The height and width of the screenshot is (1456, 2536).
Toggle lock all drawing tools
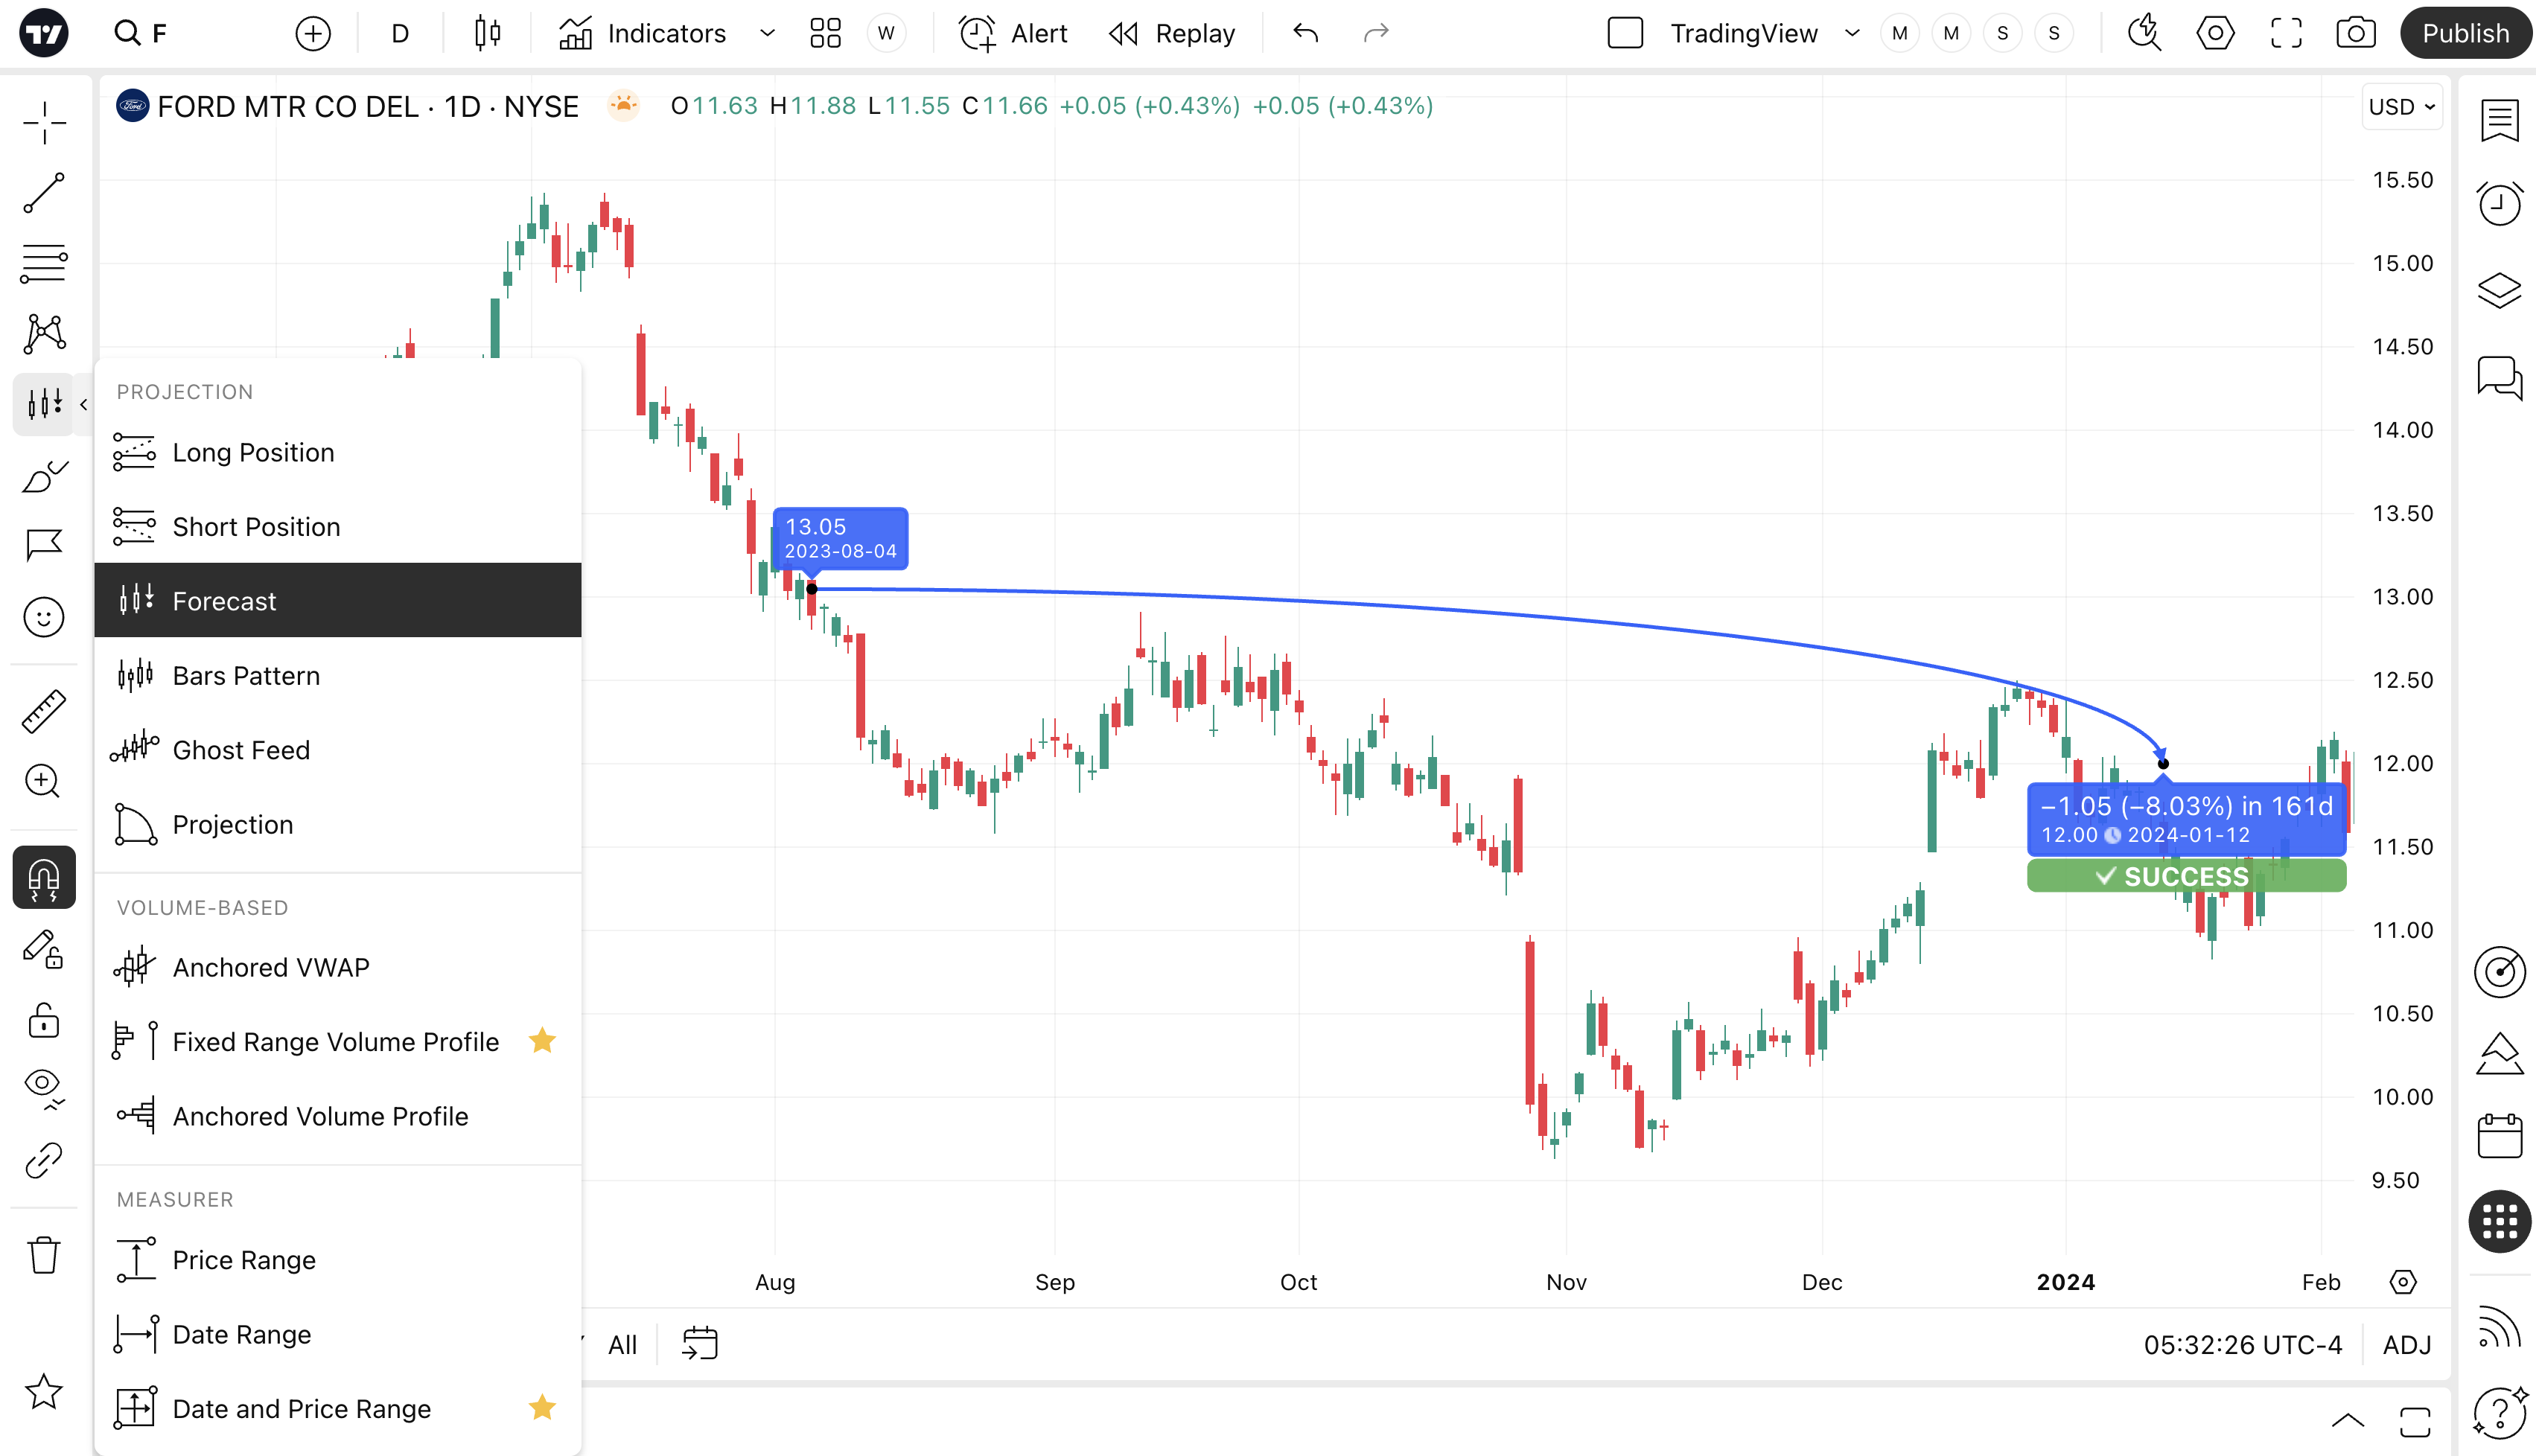click(44, 1021)
